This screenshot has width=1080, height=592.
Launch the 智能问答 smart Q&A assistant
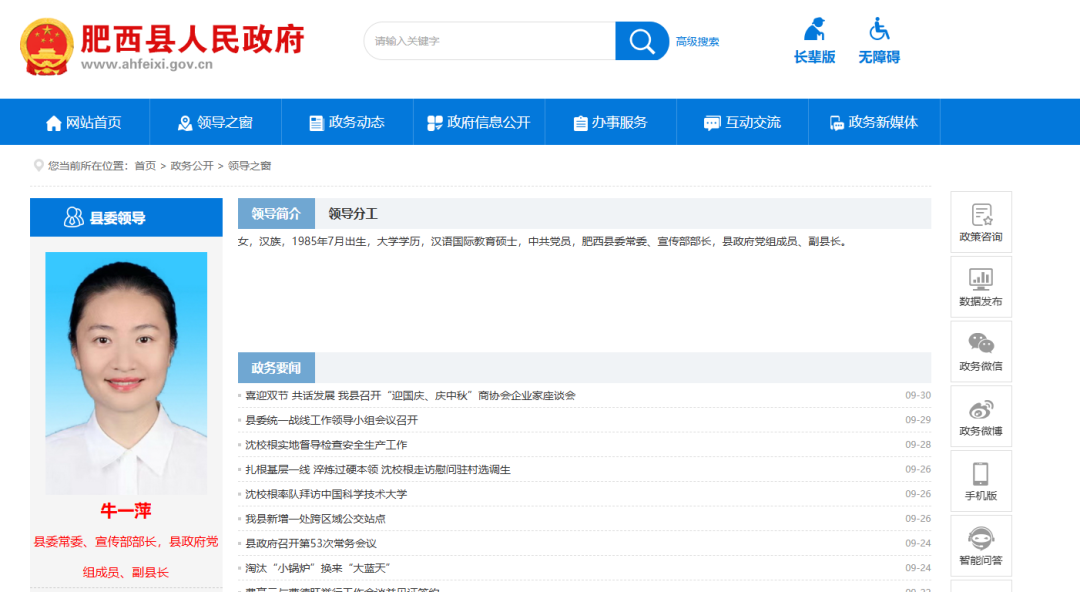point(981,546)
